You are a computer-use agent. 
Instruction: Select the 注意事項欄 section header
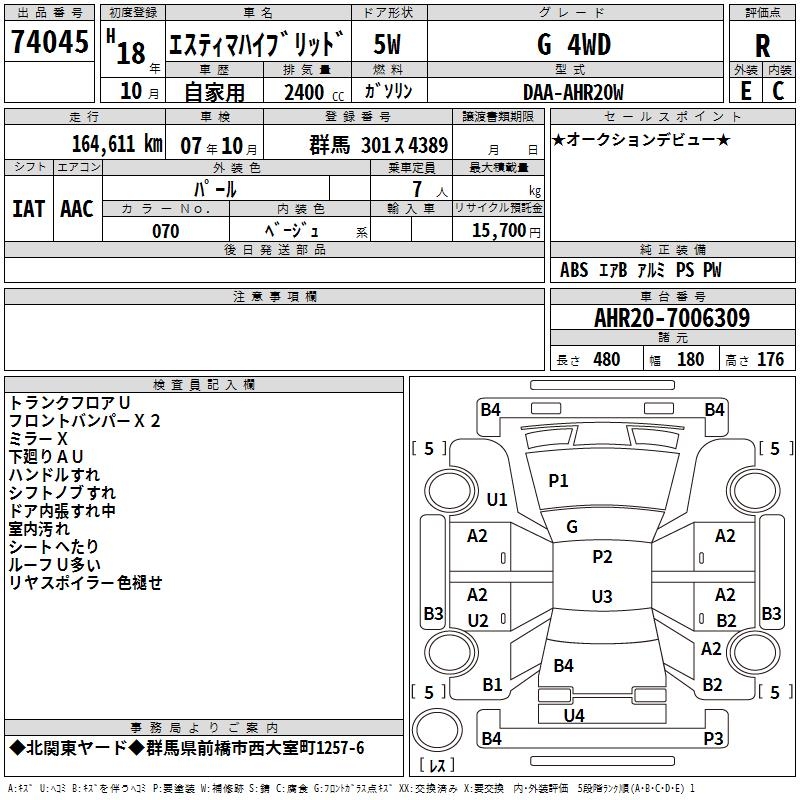click(275, 296)
